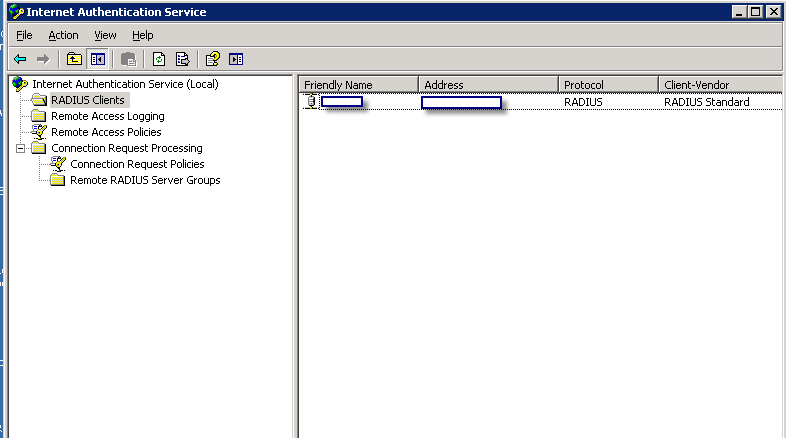Viewport: 786px width, 438px height.
Task: Click the globe icon of the root tree node
Action: [20, 84]
